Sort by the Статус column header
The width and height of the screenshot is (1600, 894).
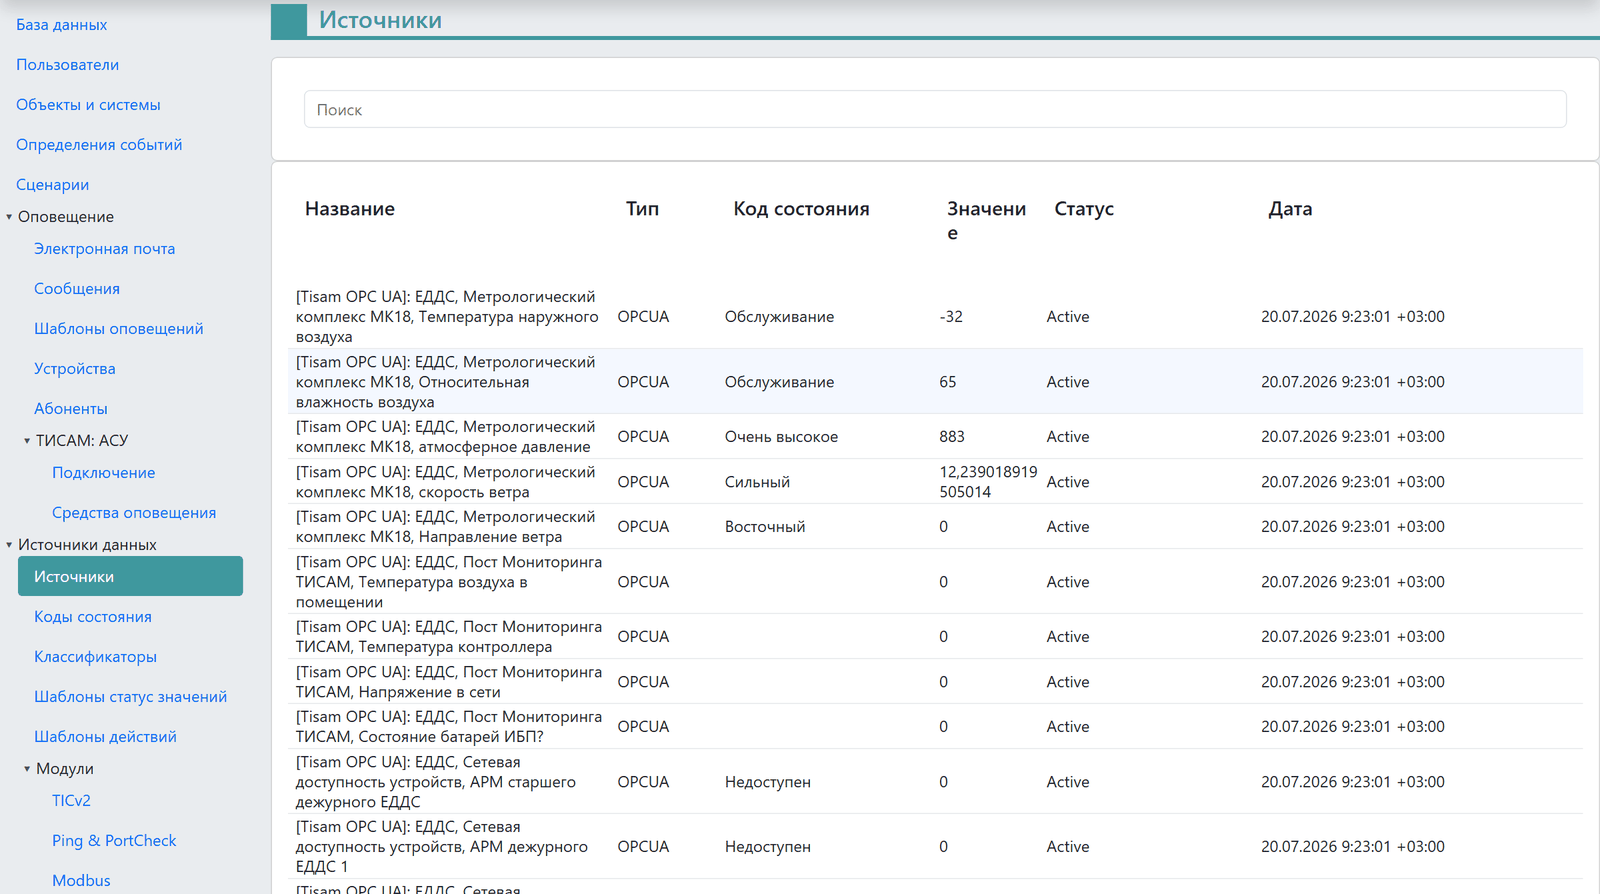click(1084, 208)
